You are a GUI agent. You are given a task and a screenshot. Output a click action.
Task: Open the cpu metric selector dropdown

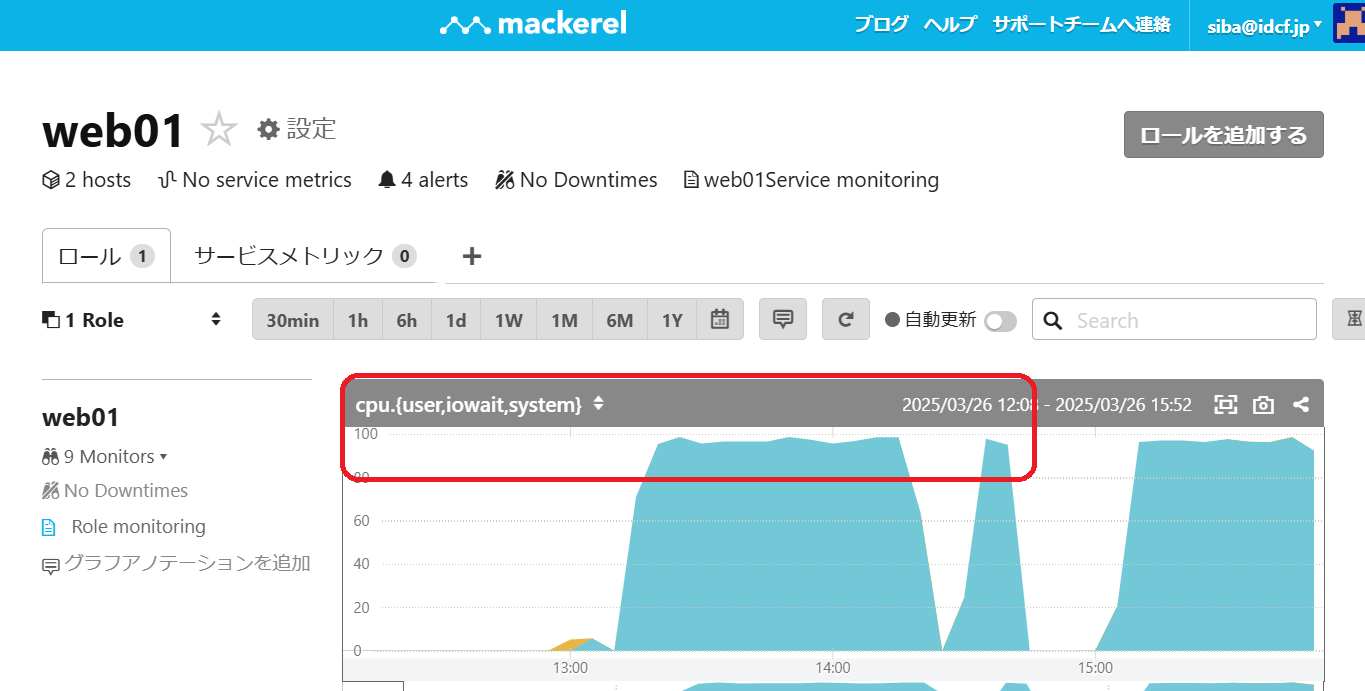tap(598, 404)
